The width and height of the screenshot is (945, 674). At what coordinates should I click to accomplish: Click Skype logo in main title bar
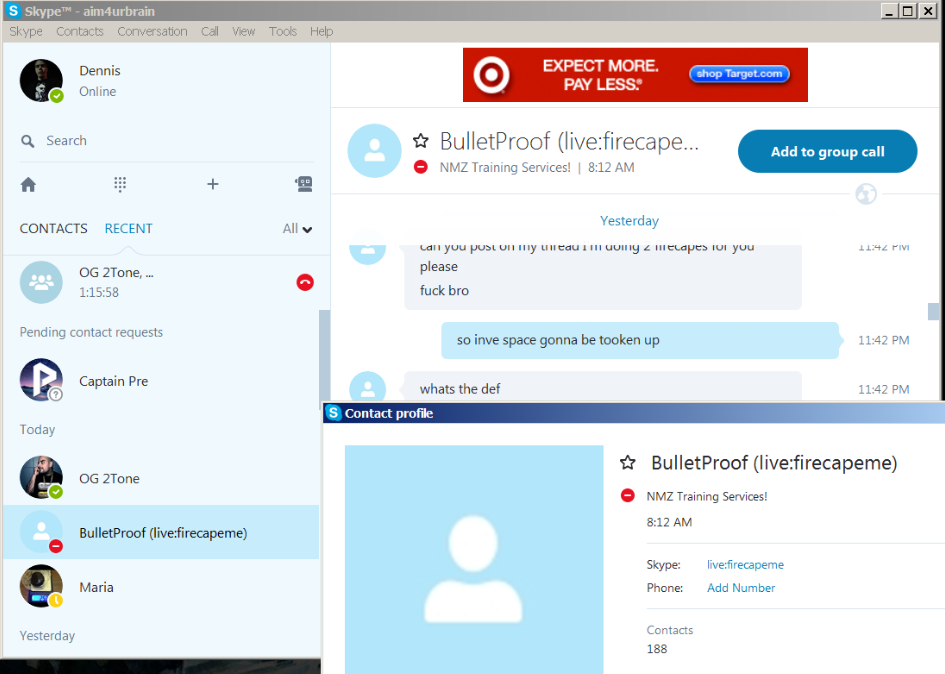tap(13, 11)
